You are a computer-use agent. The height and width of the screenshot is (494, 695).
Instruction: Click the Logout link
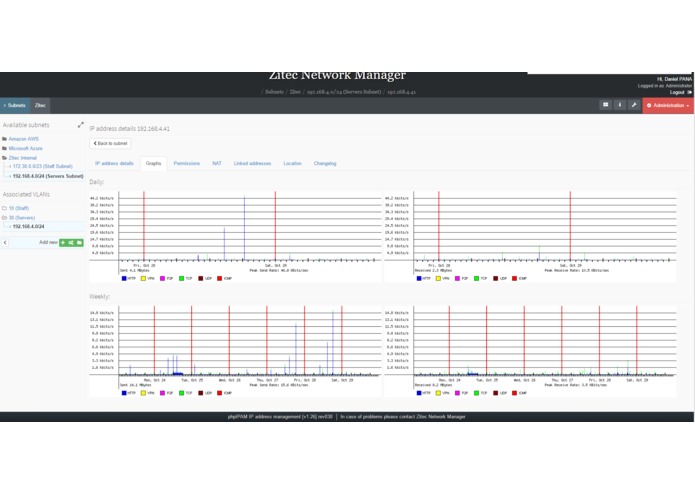(677, 92)
